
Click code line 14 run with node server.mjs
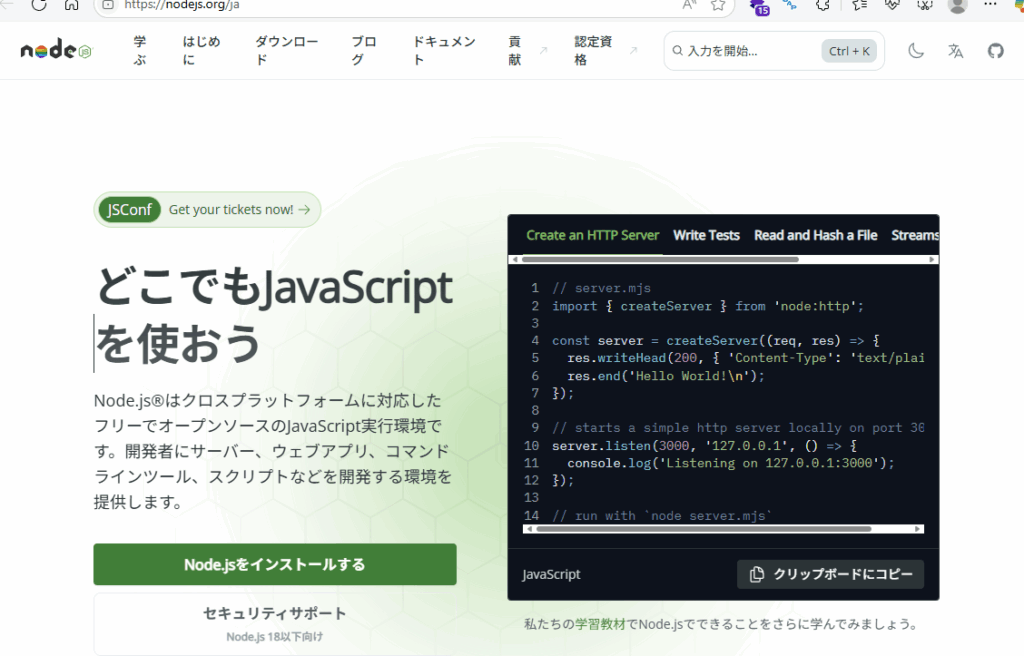[x=661, y=516]
